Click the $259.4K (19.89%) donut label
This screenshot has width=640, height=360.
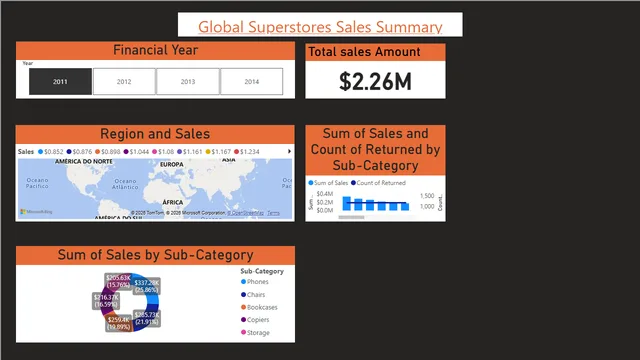click(119, 323)
